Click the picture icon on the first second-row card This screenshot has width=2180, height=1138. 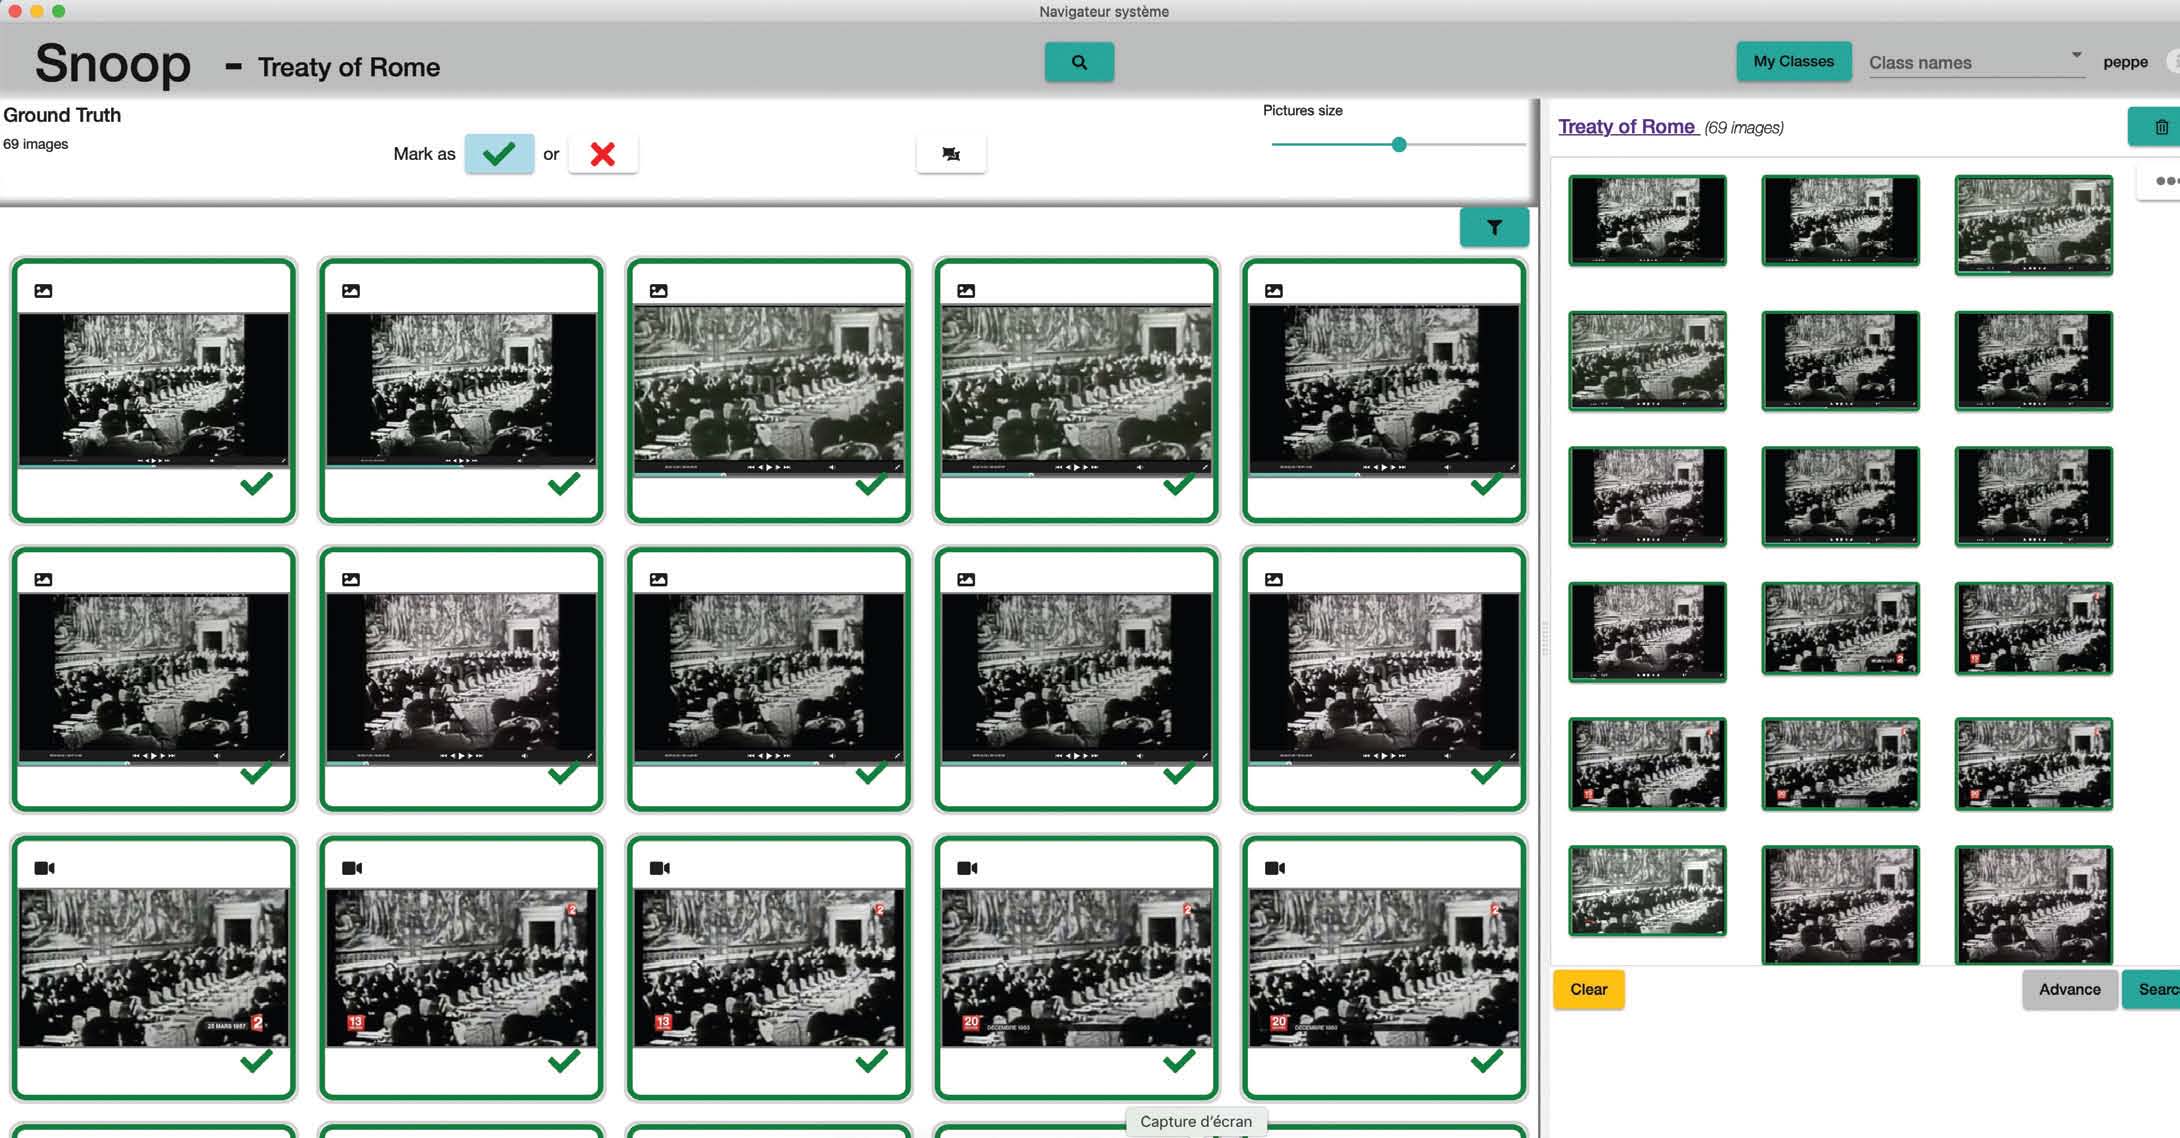44,579
